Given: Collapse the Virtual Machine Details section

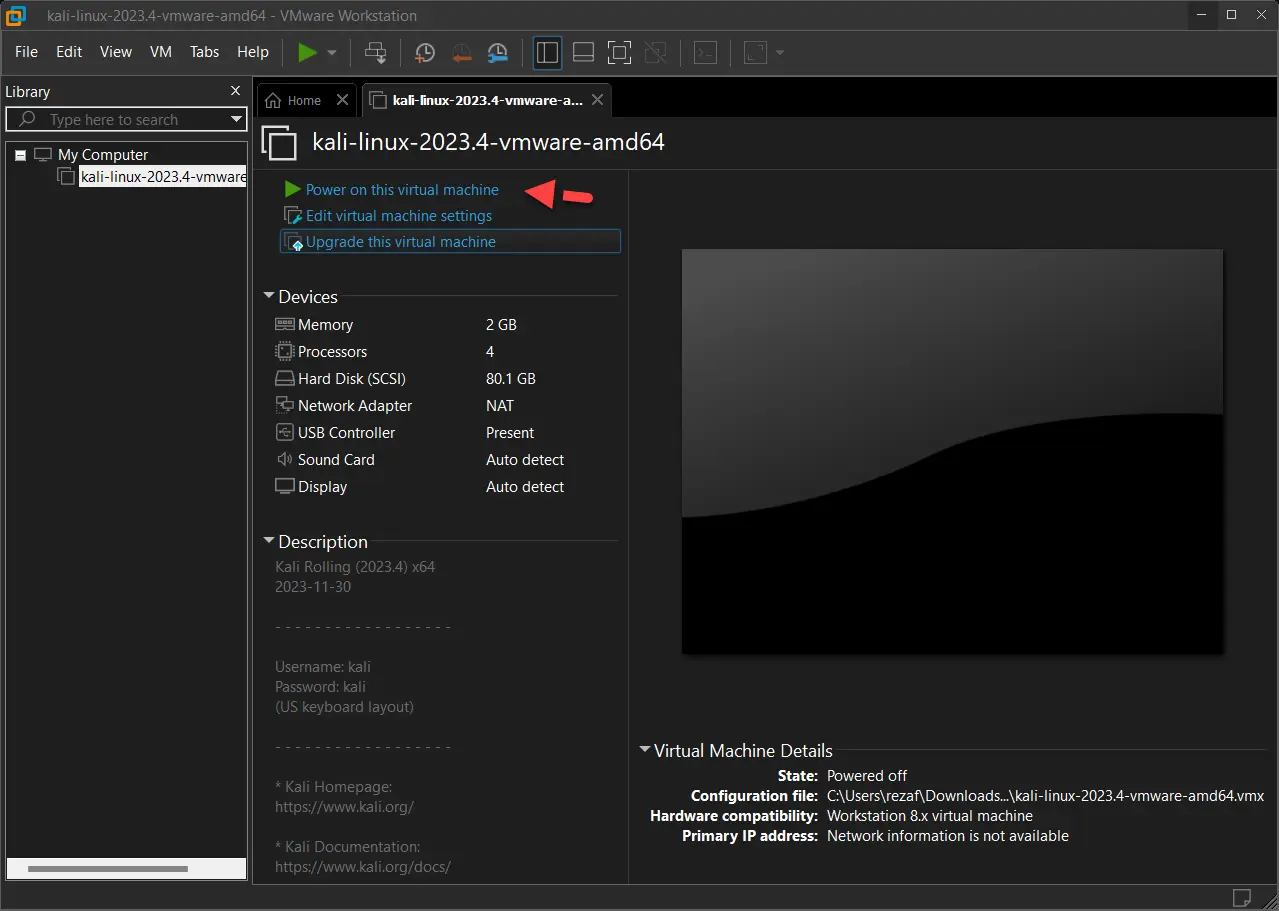Looking at the screenshot, I should tap(644, 750).
